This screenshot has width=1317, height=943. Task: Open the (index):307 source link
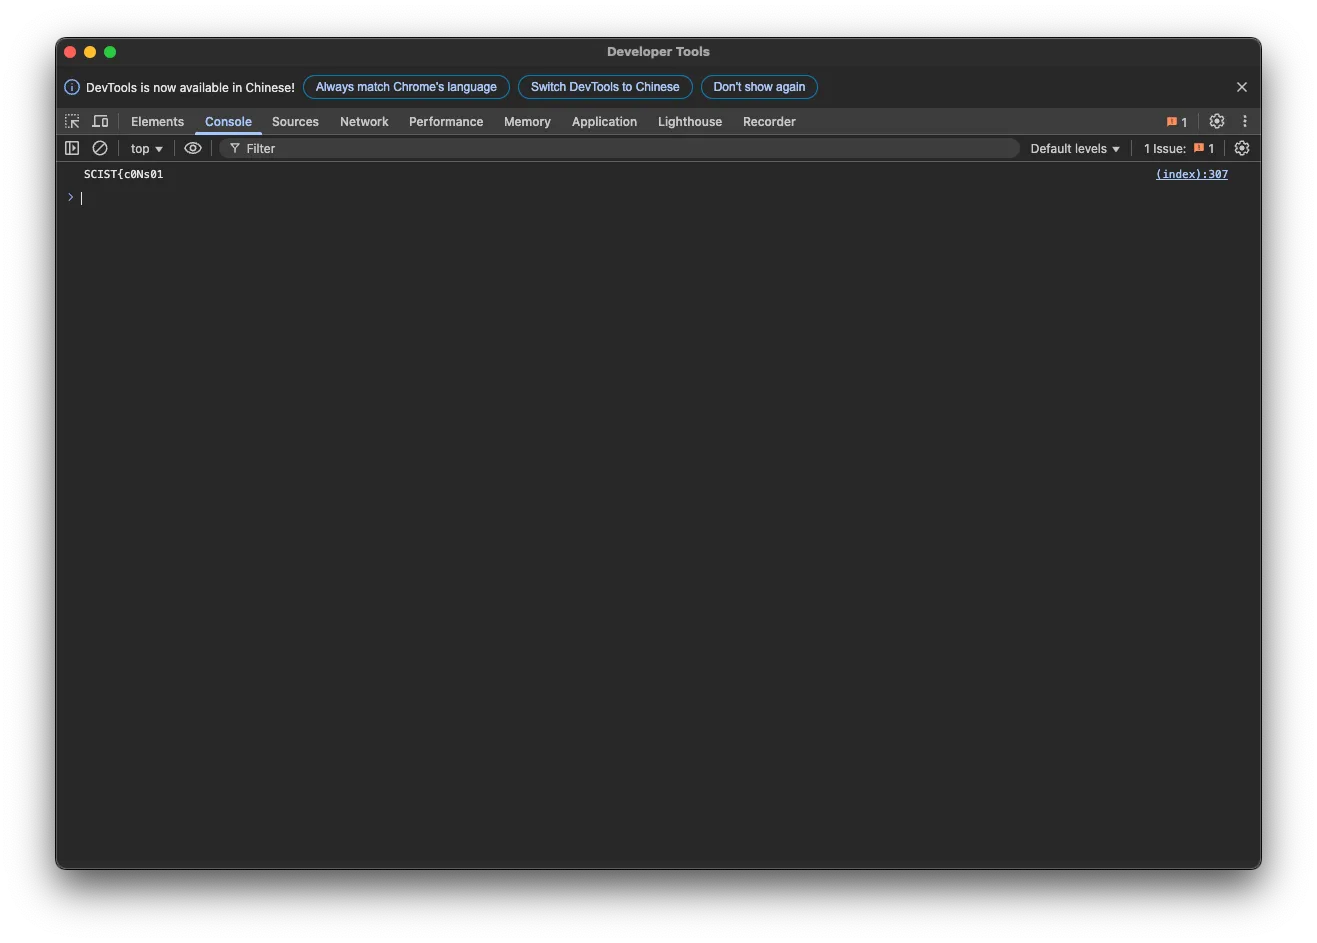tap(1191, 174)
